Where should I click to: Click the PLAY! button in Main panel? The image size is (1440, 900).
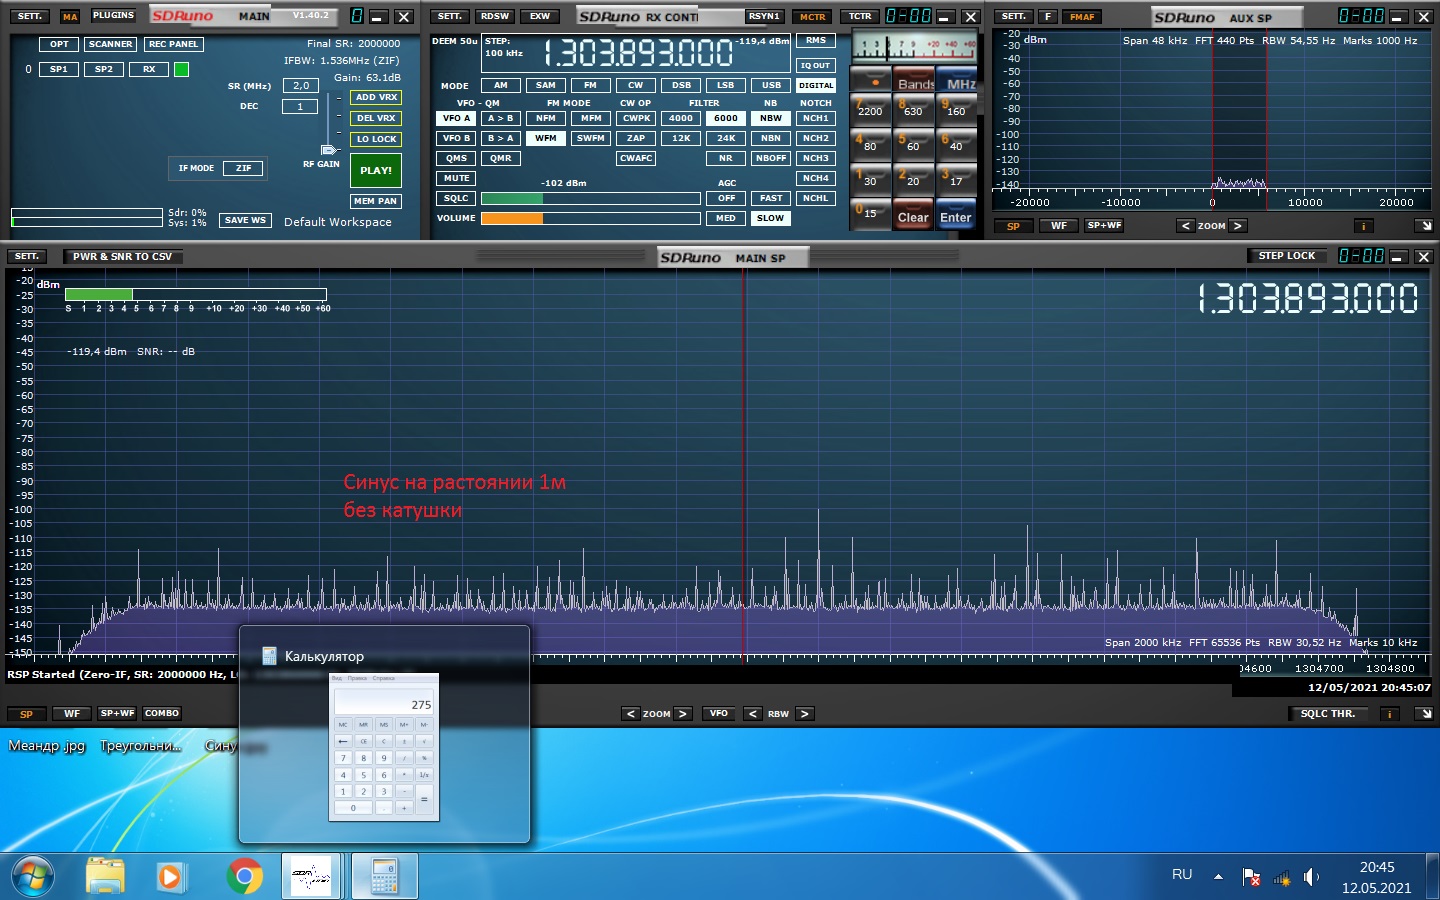point(376,170)
